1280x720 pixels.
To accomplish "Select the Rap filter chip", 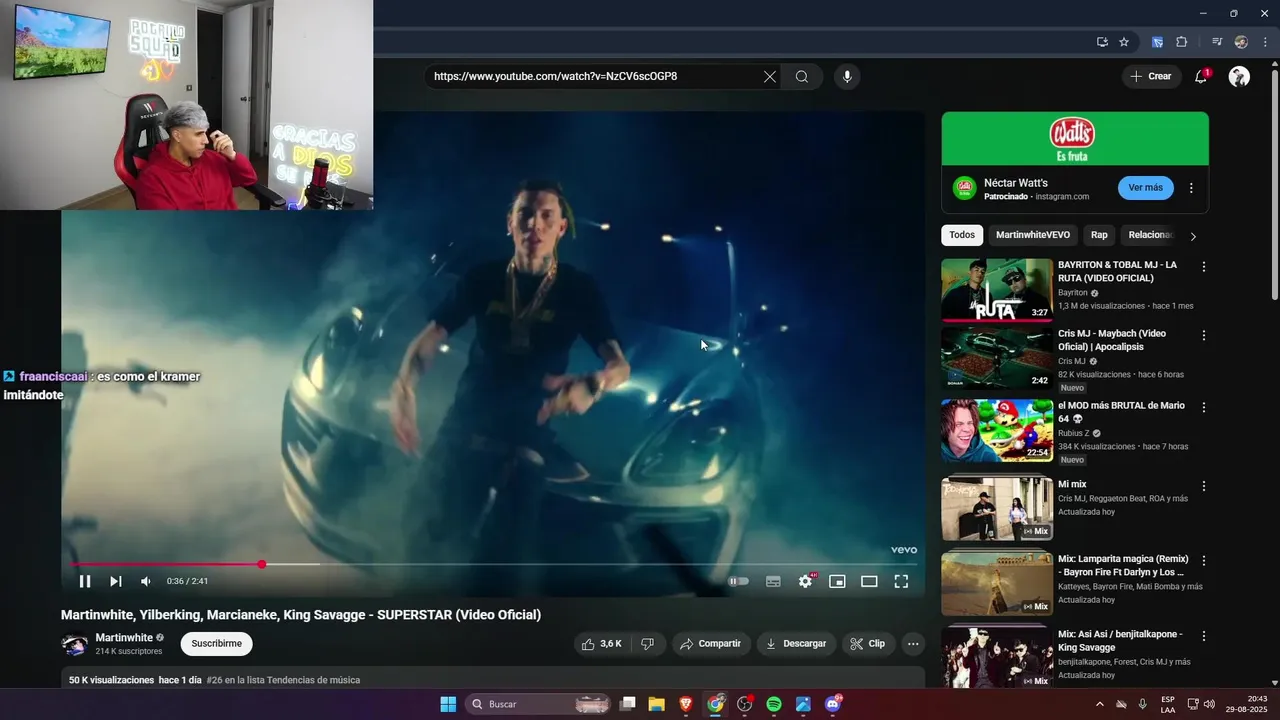I will [x=1099, y=235].
